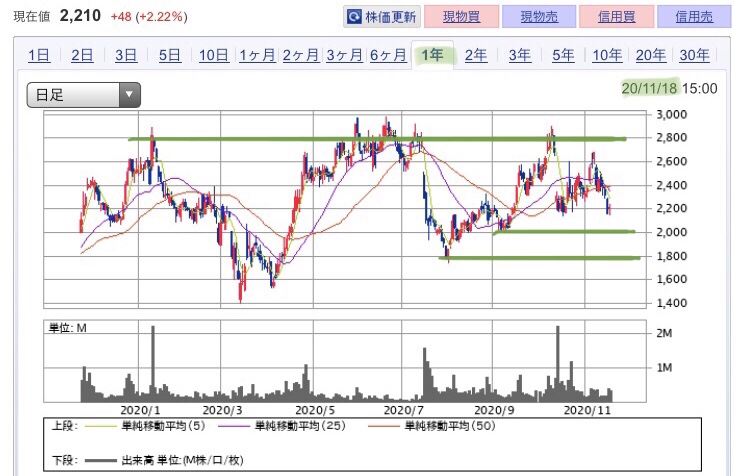Click the 単位: M volume unit label
The width and height of the screenshot is (734, 476).
[x=68, y=328]
